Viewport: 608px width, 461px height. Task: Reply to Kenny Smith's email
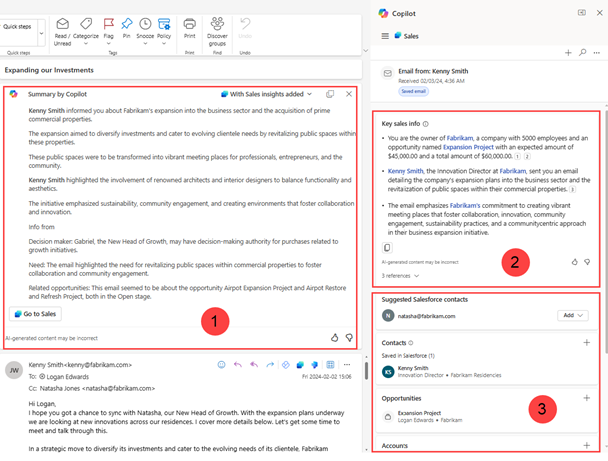pos(238,364)
